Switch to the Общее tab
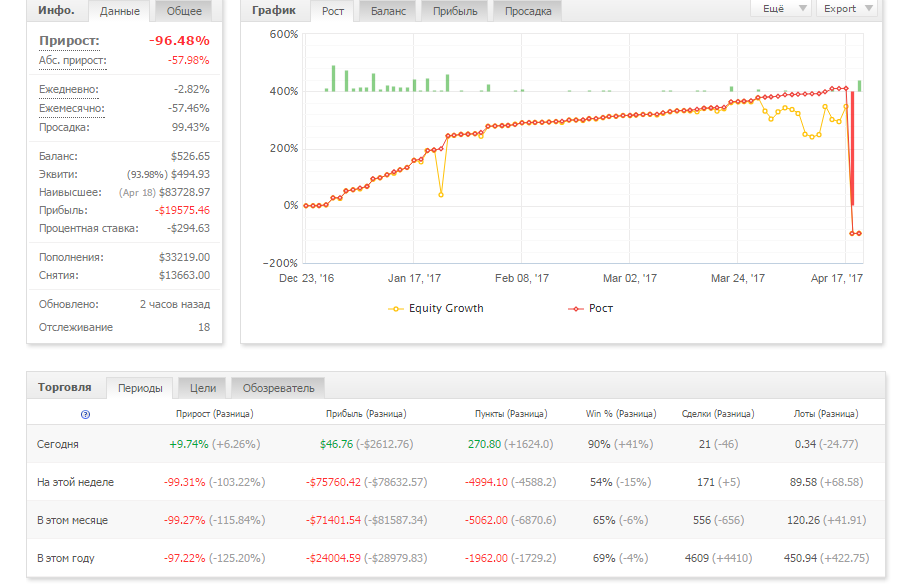Image resolution: width=921 pixels, height=584 pixels. [184, 11]
